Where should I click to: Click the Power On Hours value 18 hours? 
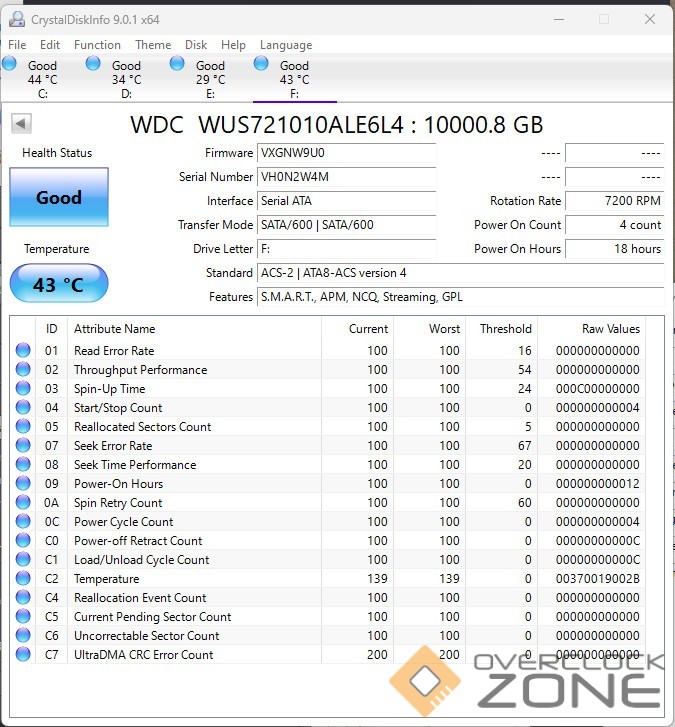(615, 249)
